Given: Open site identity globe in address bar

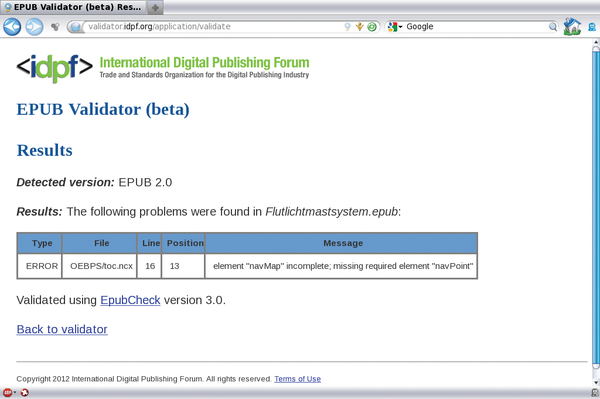Looking at the screenshot, I should point(76,27).
